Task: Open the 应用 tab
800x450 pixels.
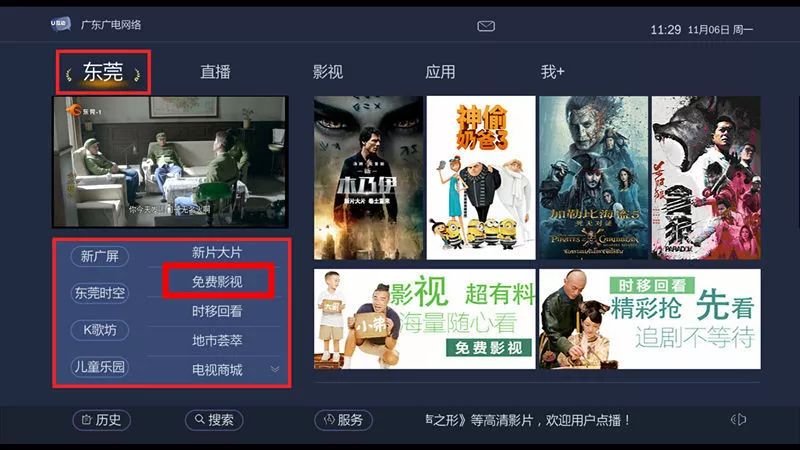Action: [440, 71]
